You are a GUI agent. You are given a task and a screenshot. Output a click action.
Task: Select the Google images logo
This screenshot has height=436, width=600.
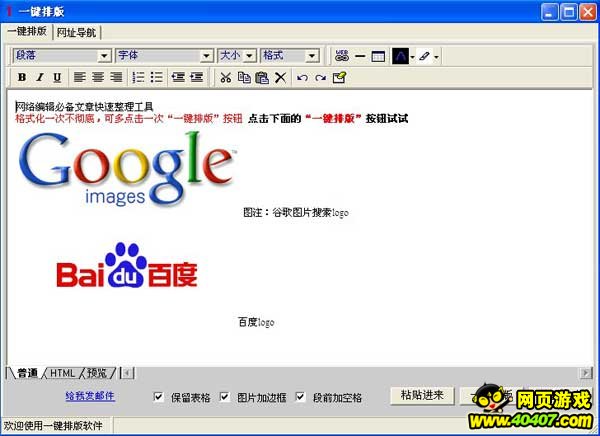point(127,169)
